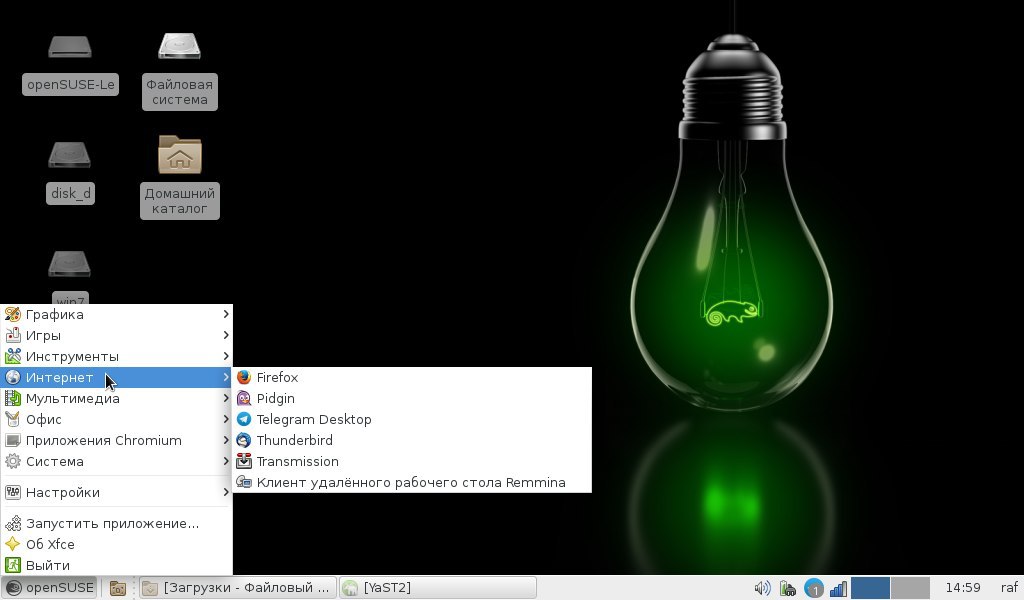Open the volume control tray icon
The width and height of the screenshot is (1024, 600).
pyautogui.click(x=762, y=588)
